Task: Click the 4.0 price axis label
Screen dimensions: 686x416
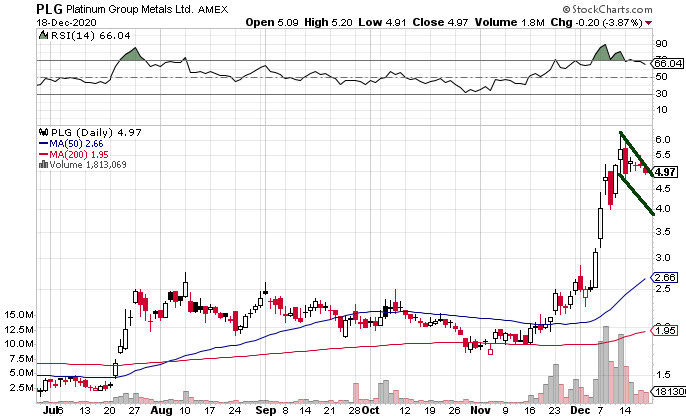Action: coord(663,208)
